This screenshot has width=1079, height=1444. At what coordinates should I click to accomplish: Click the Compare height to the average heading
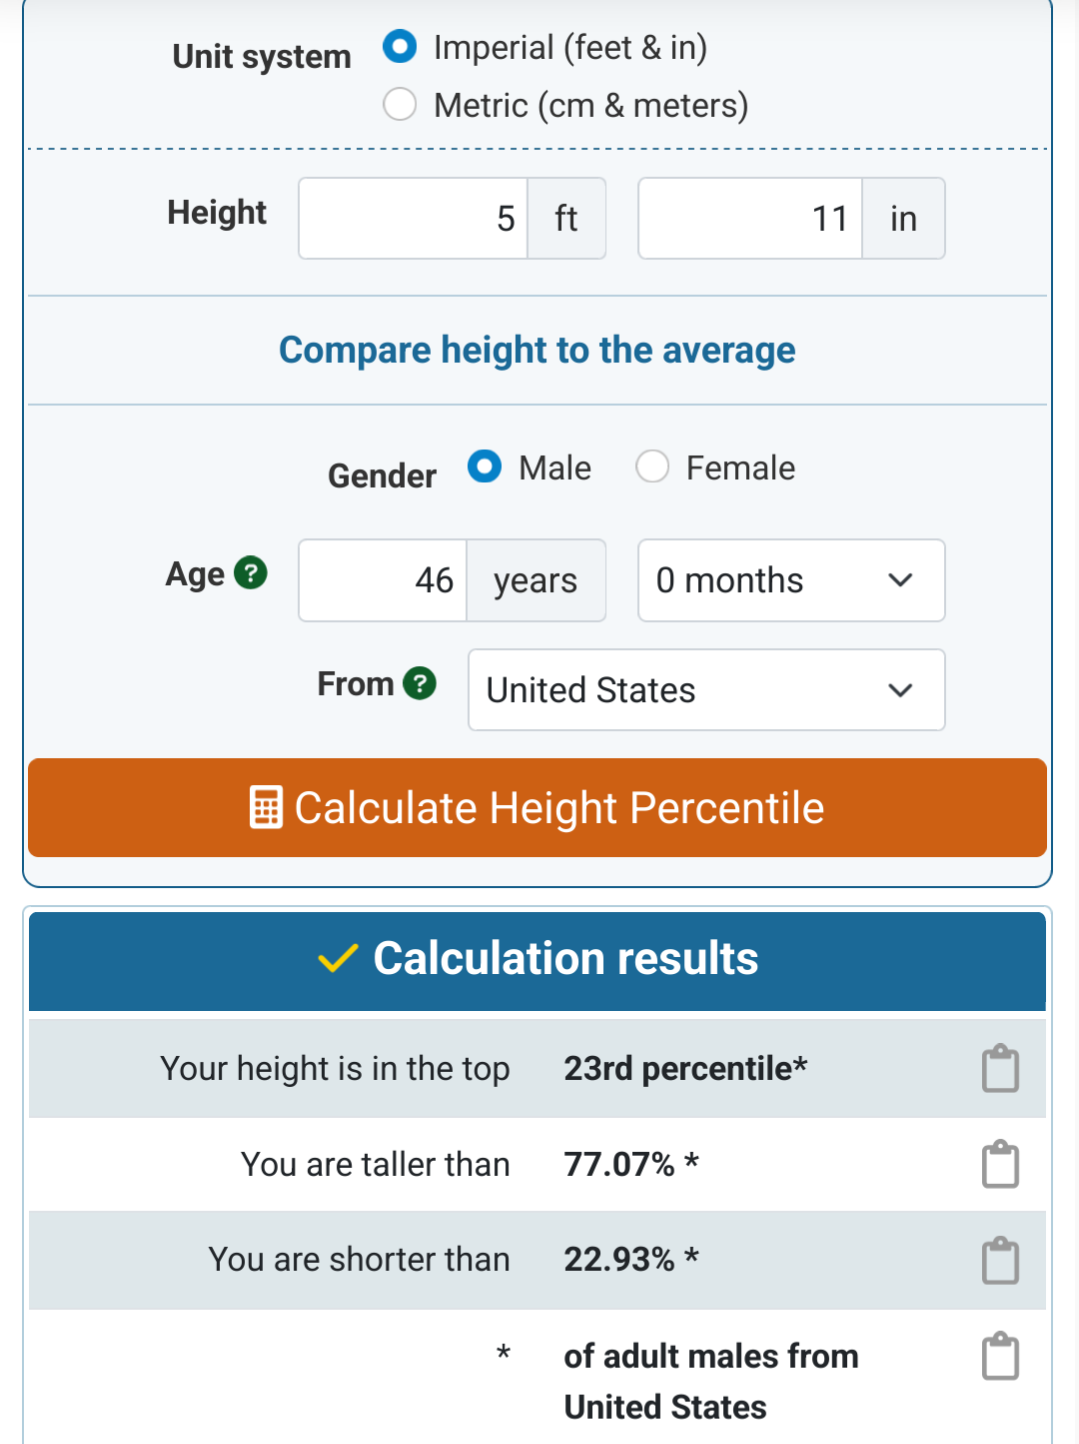537,350
